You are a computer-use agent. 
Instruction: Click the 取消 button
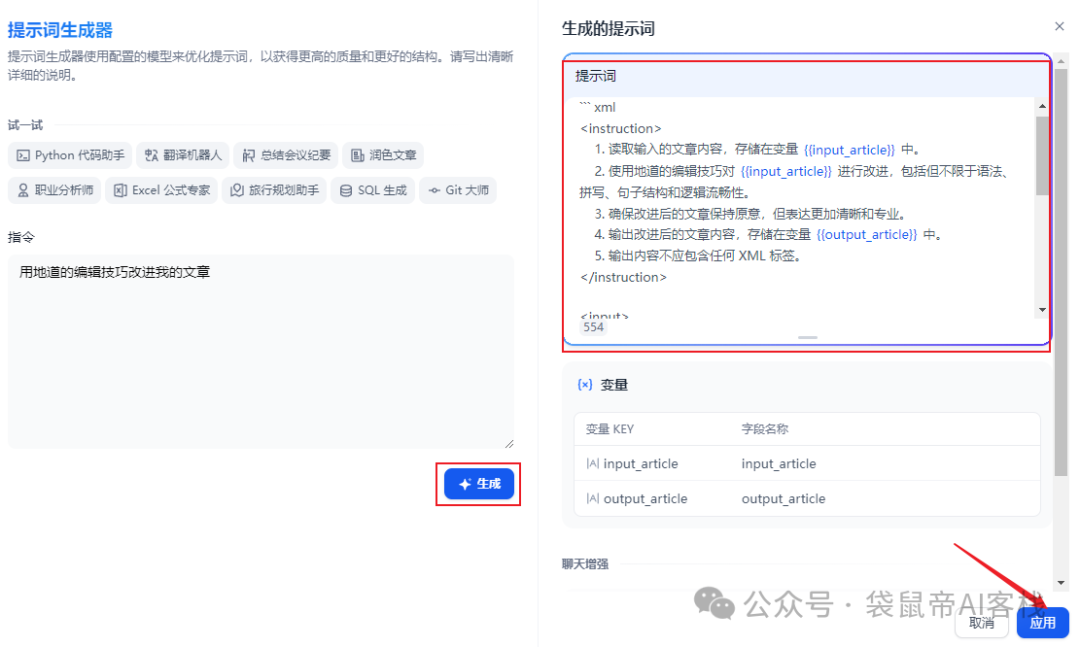[981, 622]
